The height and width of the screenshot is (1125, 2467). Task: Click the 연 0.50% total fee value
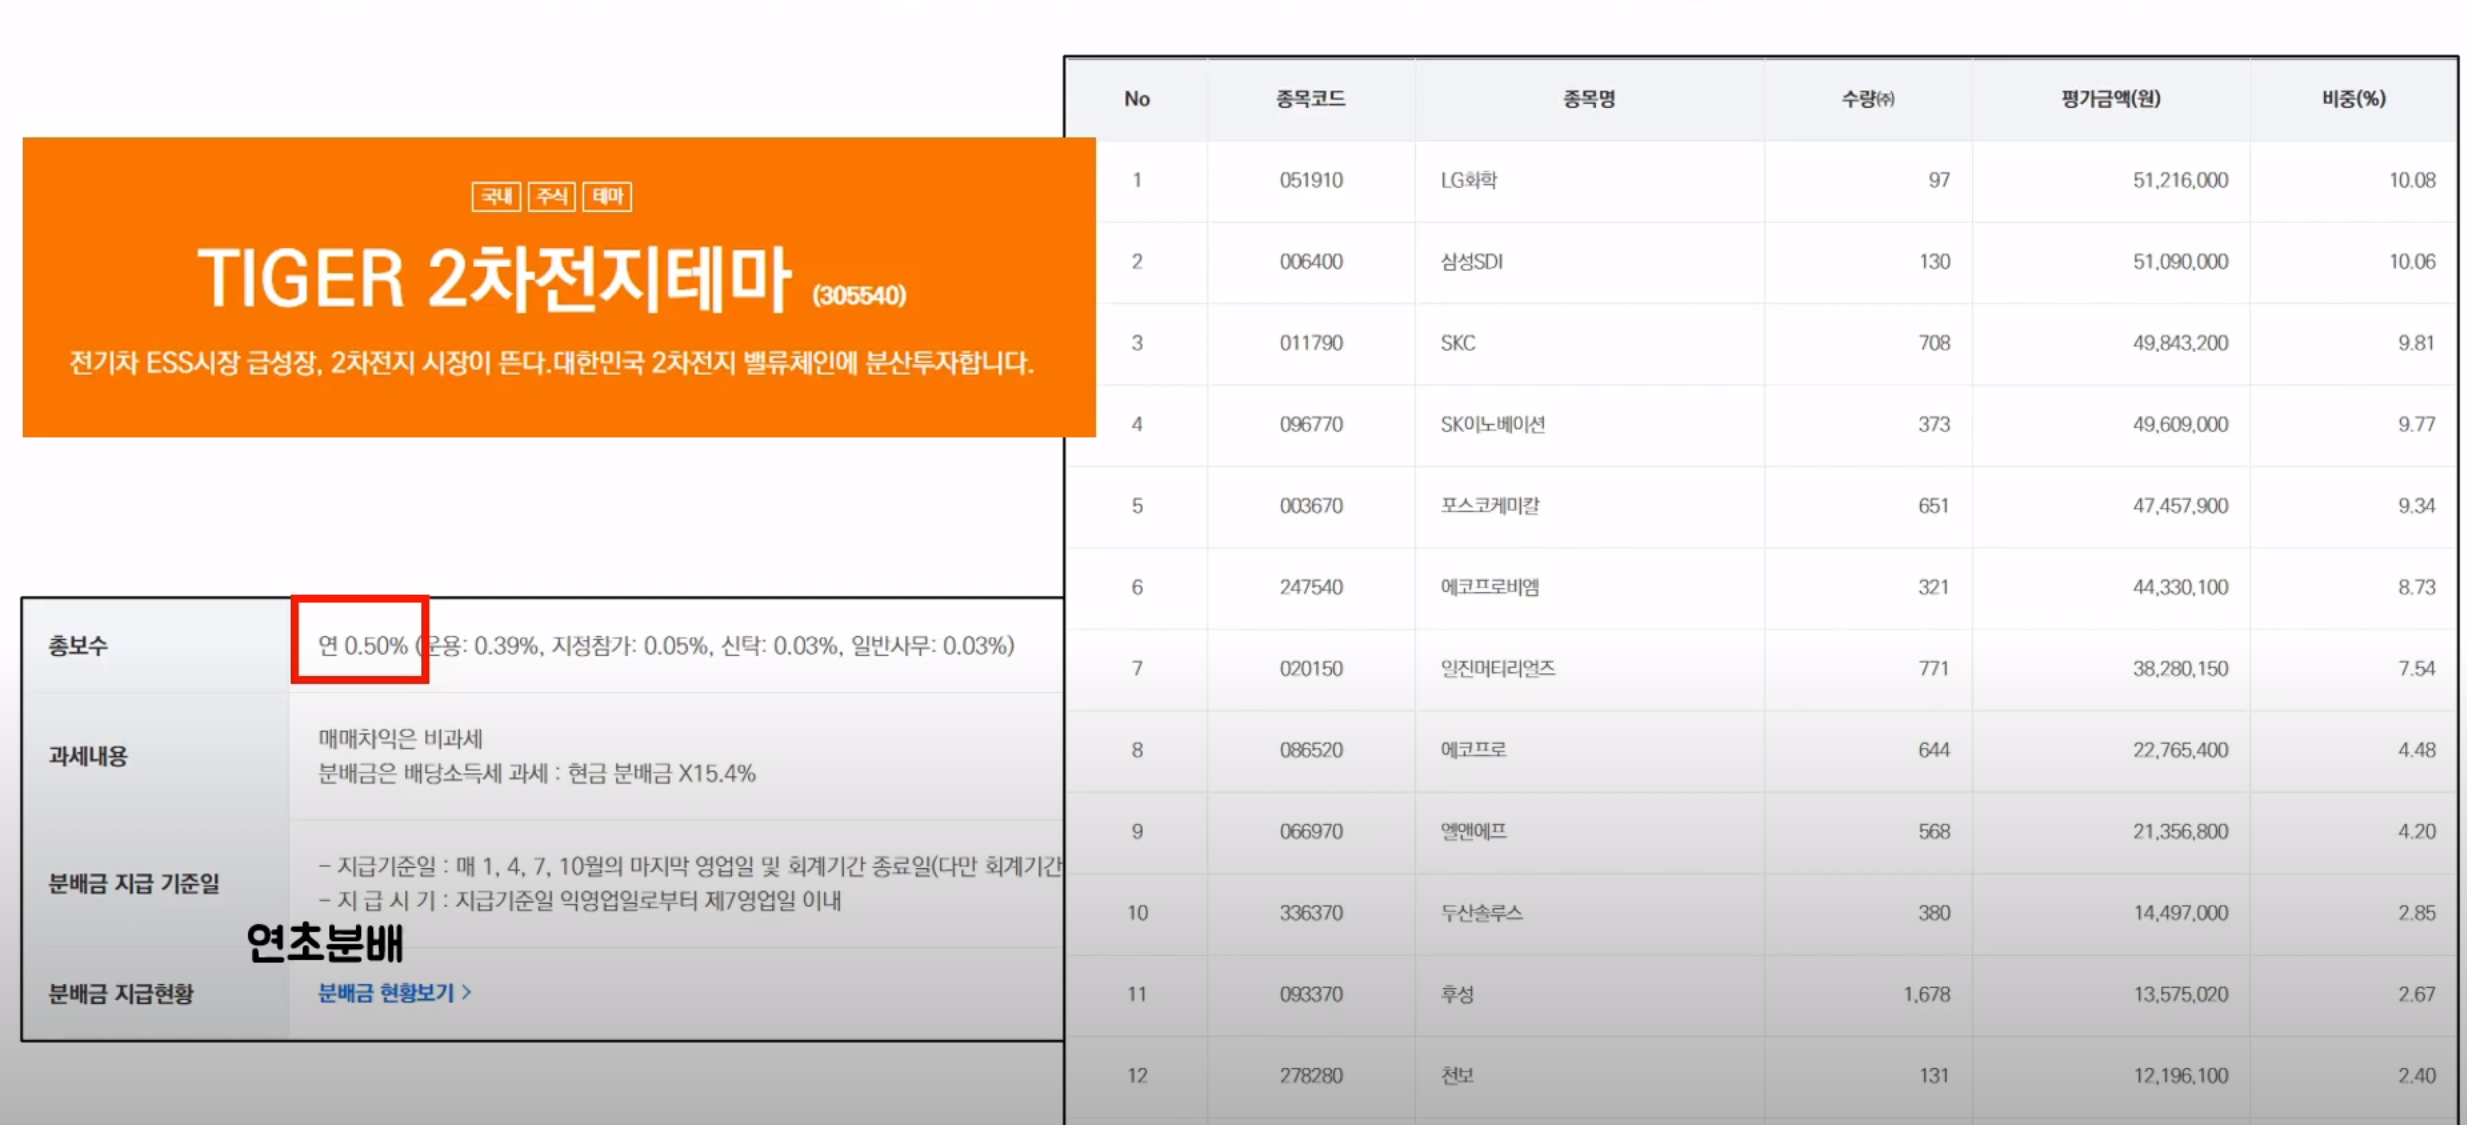(363, 646)
